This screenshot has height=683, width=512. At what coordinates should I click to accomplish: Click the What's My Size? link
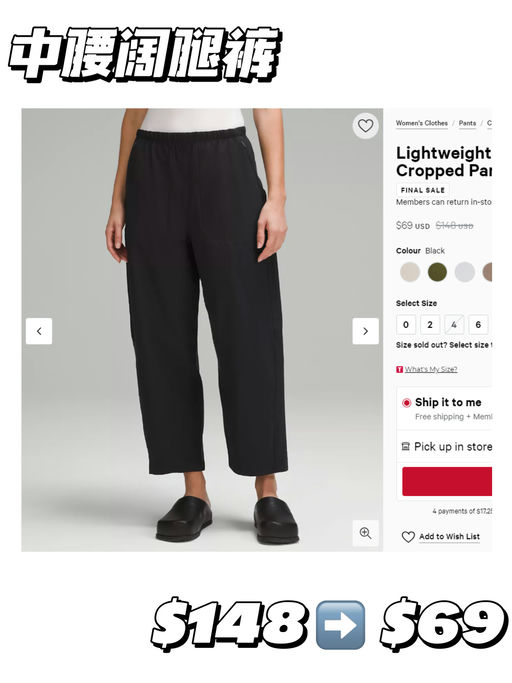point(431,369)
